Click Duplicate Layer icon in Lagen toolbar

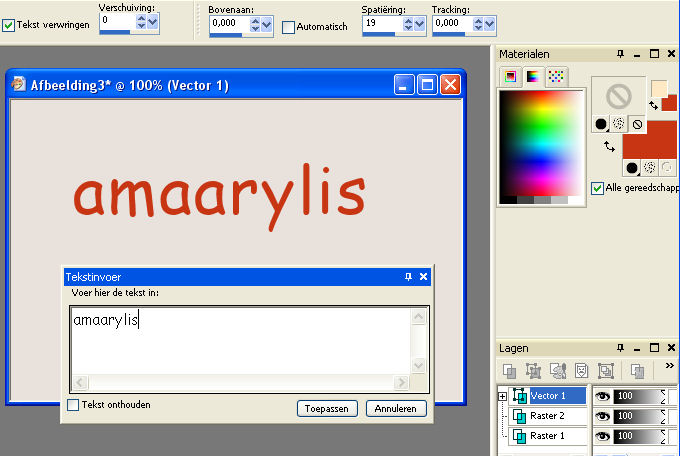pos(637,371)
